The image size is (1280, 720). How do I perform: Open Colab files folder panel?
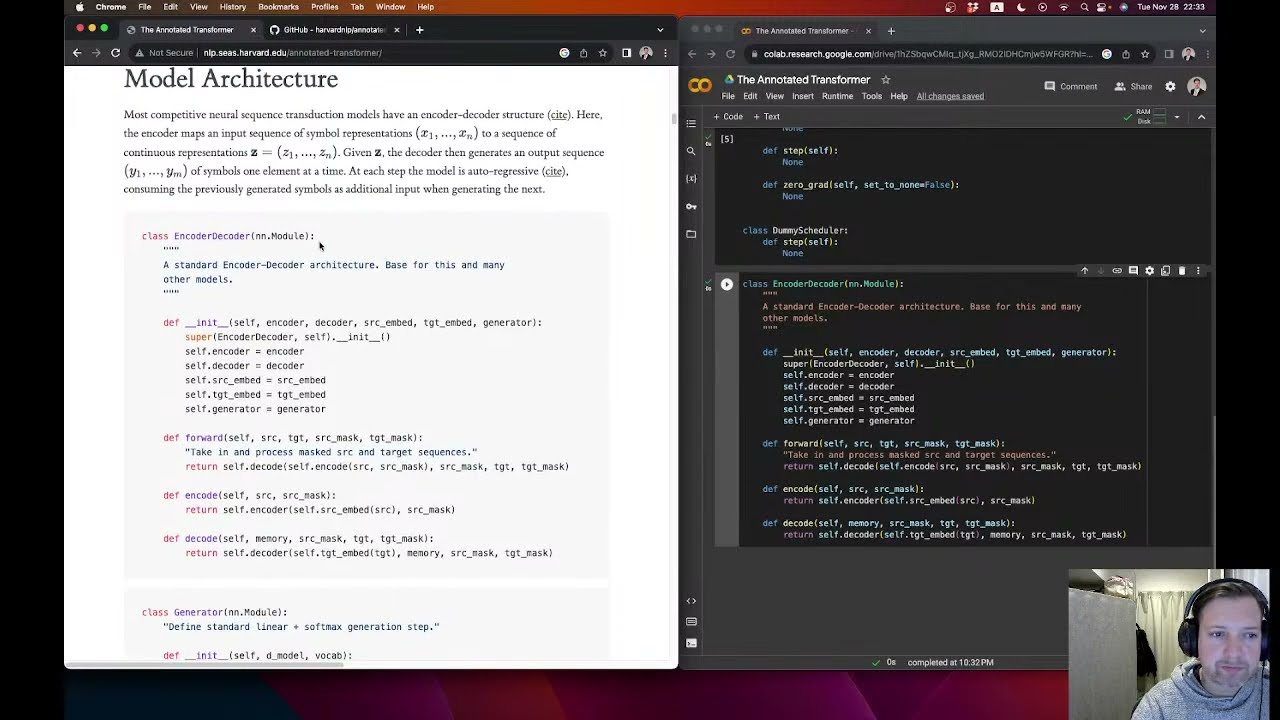tap(691, 234)
